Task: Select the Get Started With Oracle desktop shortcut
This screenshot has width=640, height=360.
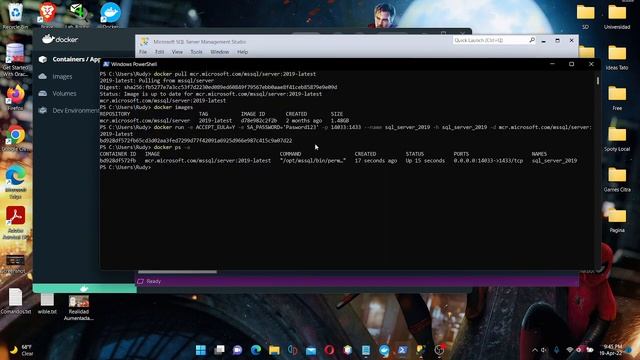Action: pyautogui.click(x=15, y=60)
